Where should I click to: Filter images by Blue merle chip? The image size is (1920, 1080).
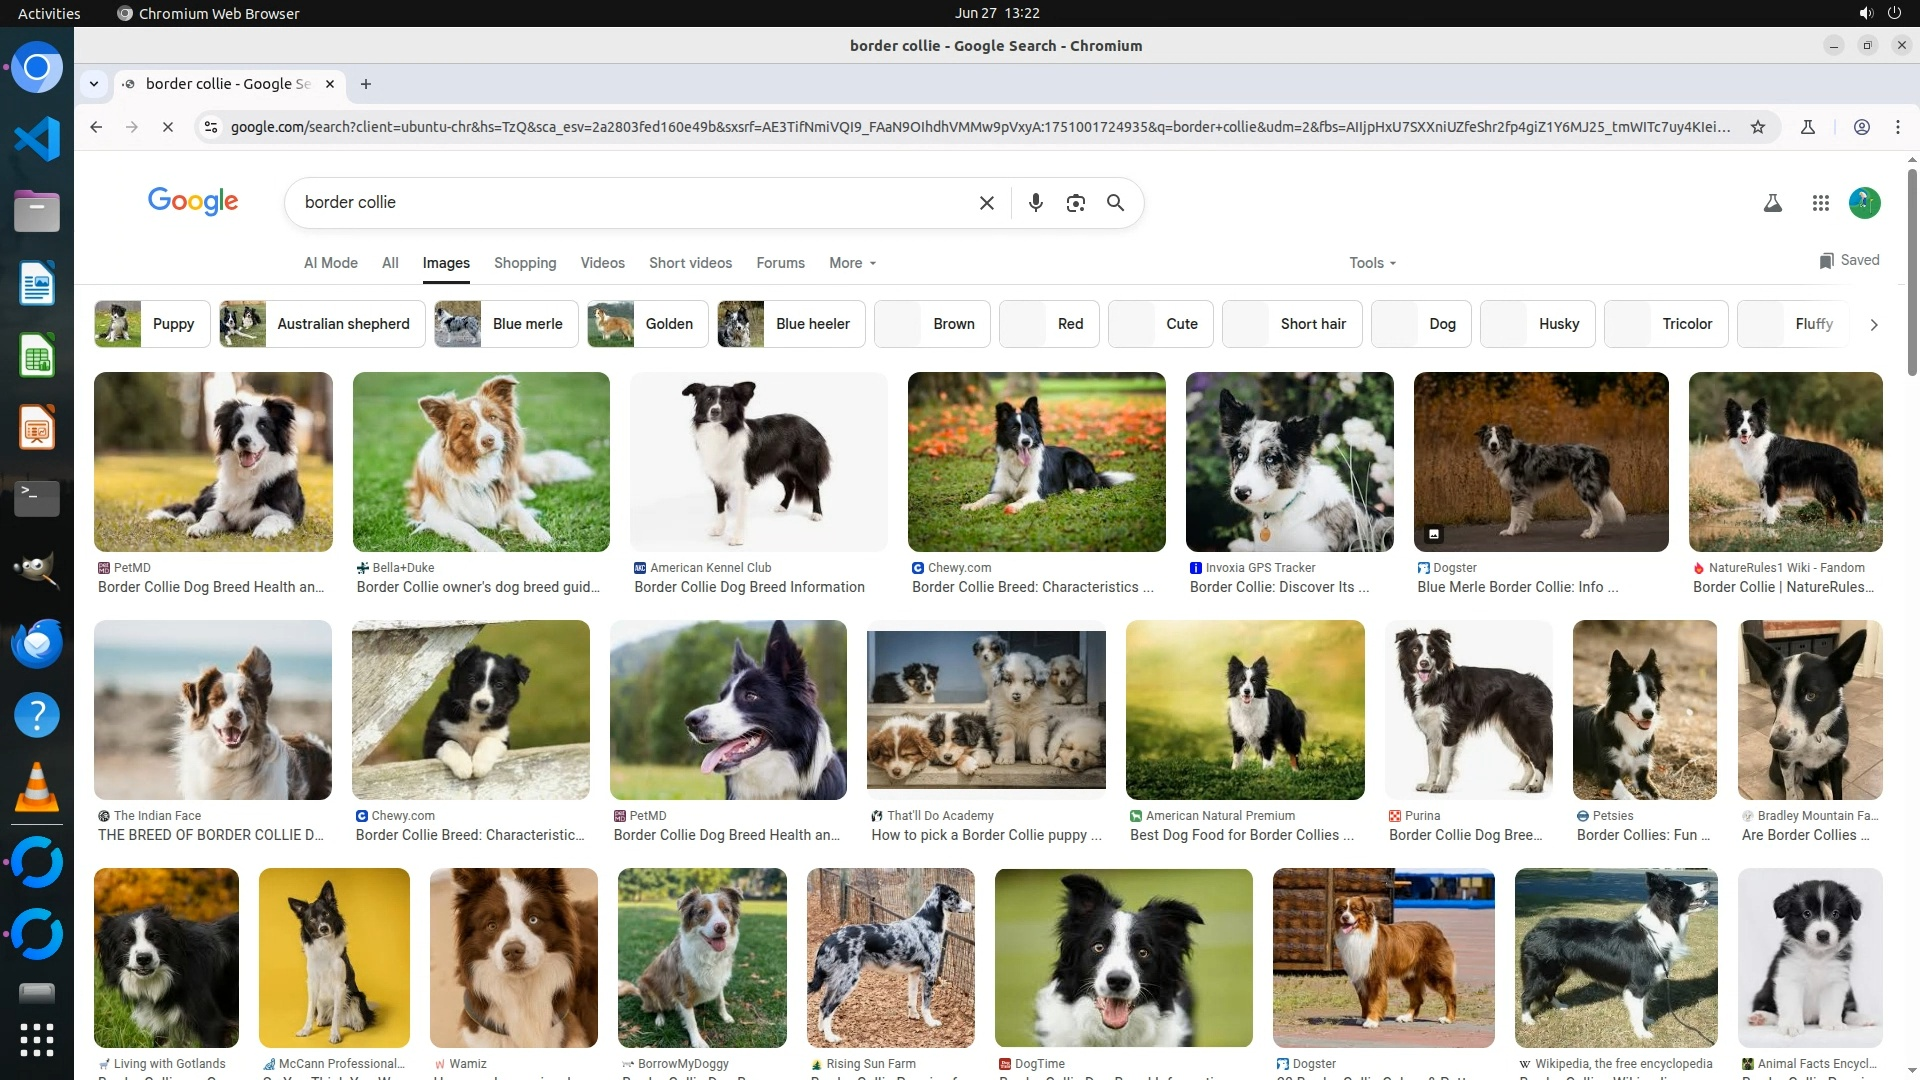506,324
